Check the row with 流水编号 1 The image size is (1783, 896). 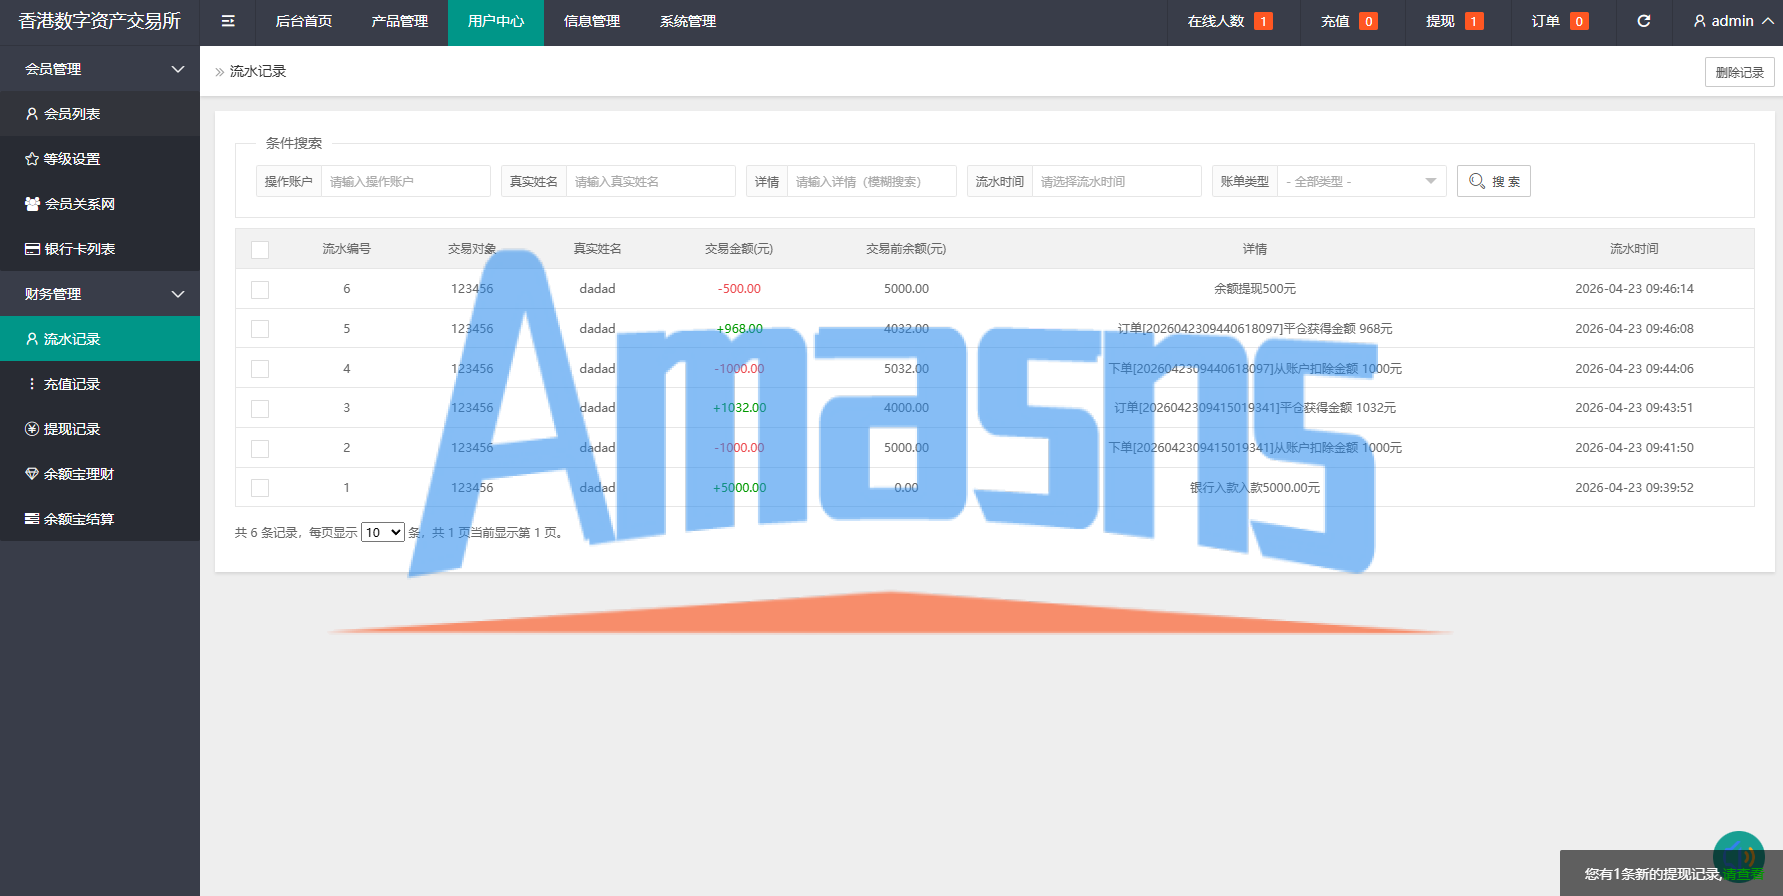pyautogui.click(x=260, y=488)
